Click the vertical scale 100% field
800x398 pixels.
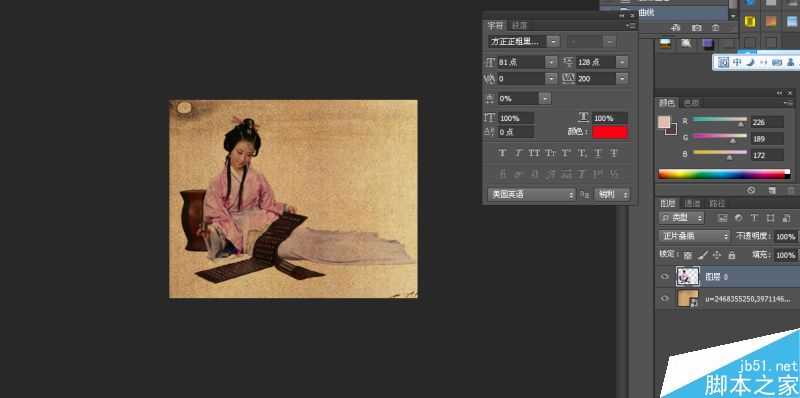pyautogui.click(x=516, y=118)
